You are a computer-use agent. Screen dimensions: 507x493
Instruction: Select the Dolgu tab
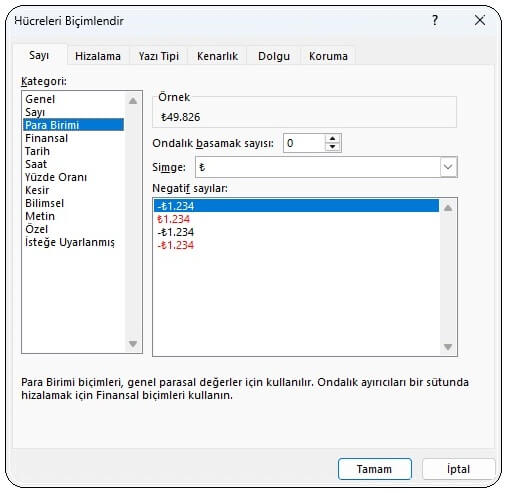tap(274, 56)
